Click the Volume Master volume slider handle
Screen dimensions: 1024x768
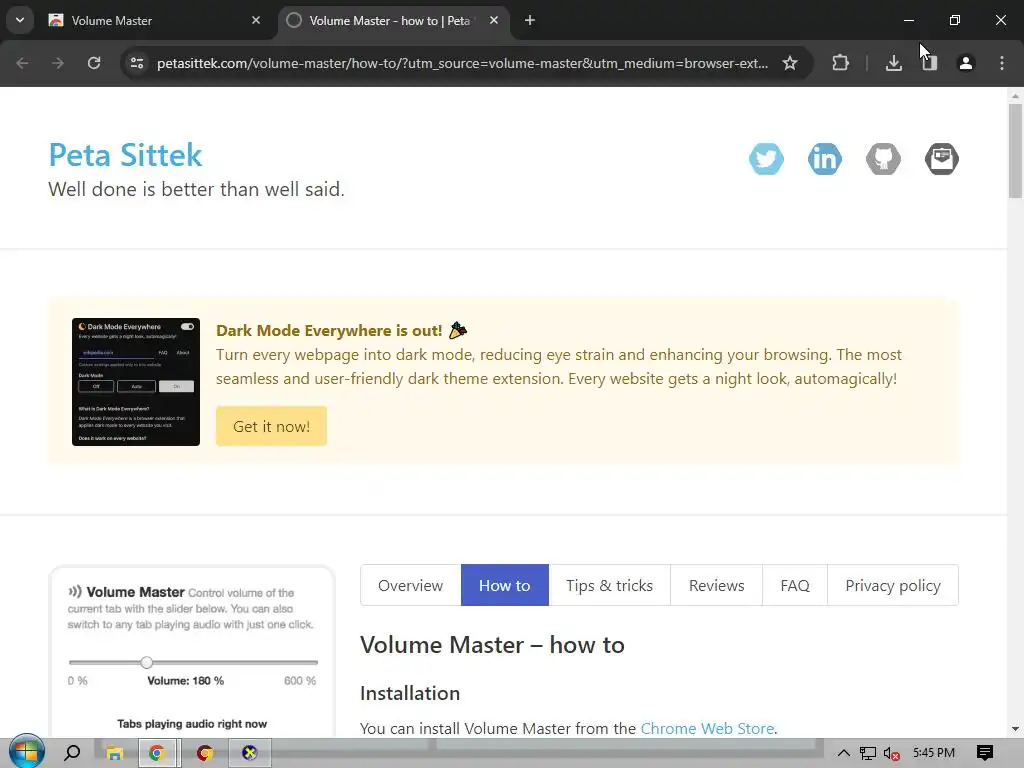pyautogui.click(x=146, y=662)
